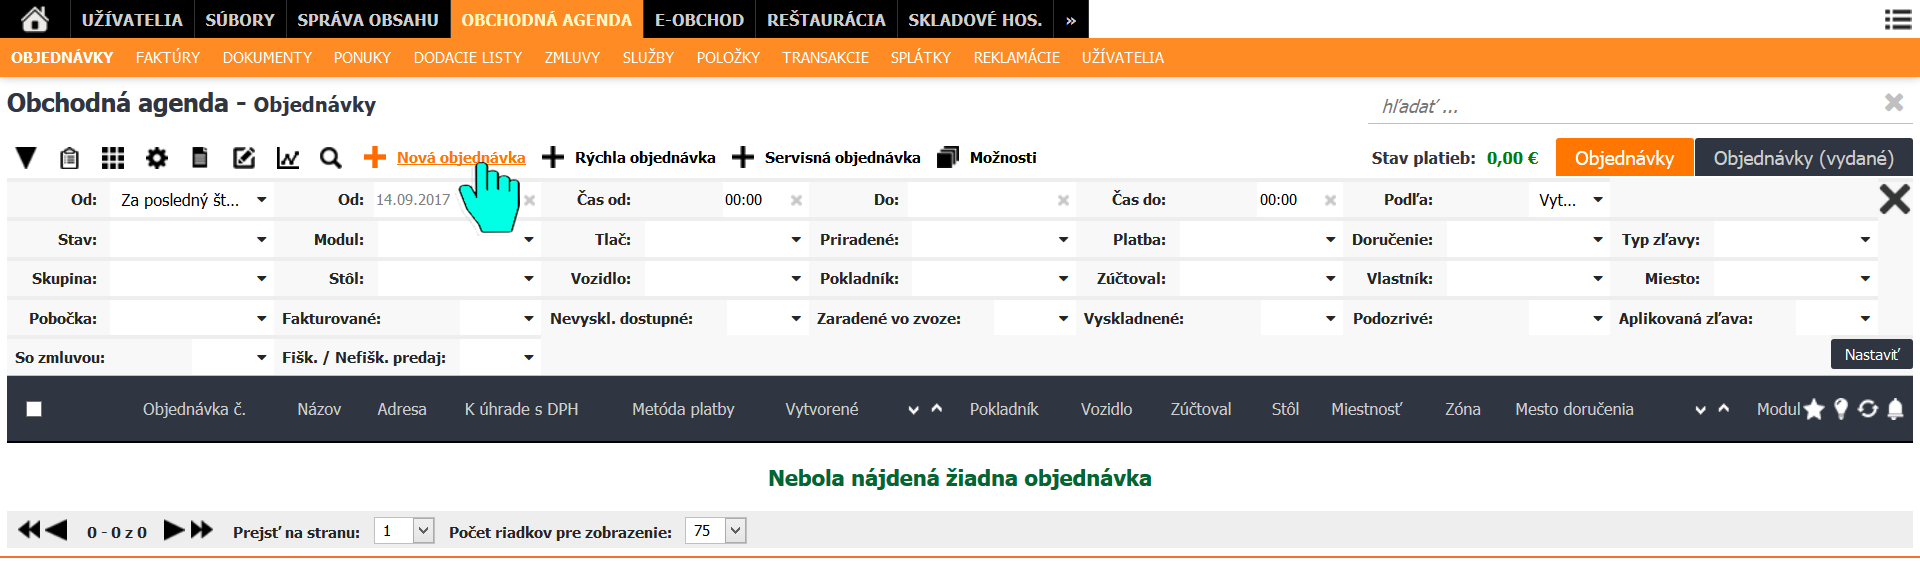The image size is (1920, 562).
Task: Open the FAKTÚRY submenu tab
Action: point(168,58)
